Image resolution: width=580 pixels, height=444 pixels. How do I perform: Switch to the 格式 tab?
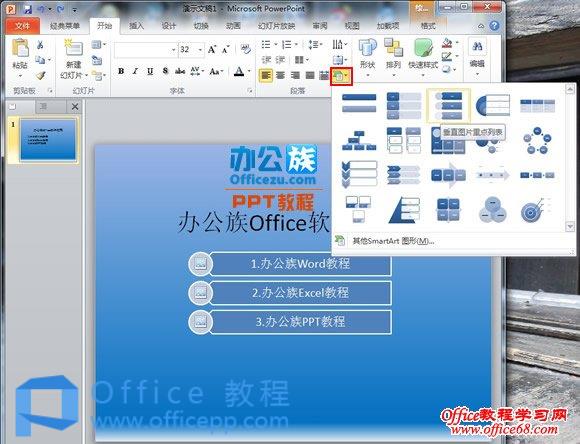point(428,26)
